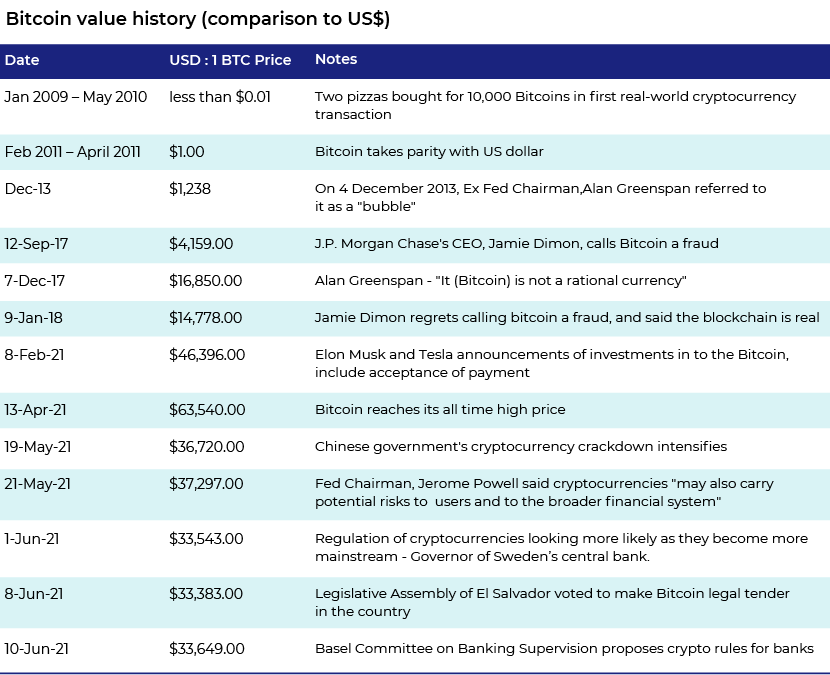
Task: Click the price cell "$33,649.00"
Action: click(206, 650)
